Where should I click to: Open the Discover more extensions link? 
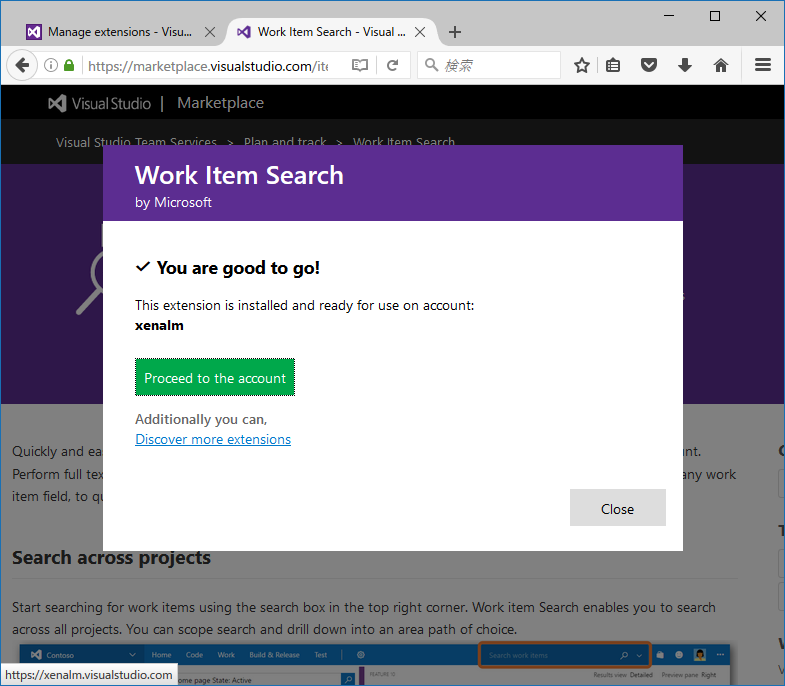coord(213,439)
